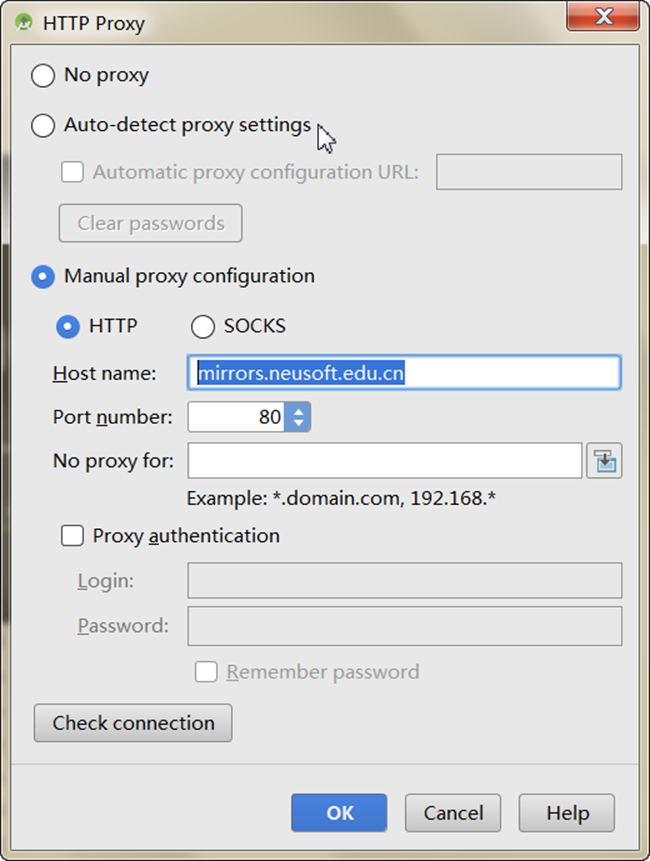The height and width of the screenshot is (861, 650).
Task: Open Help for the proxy dialog
Action: click(566, 813)
